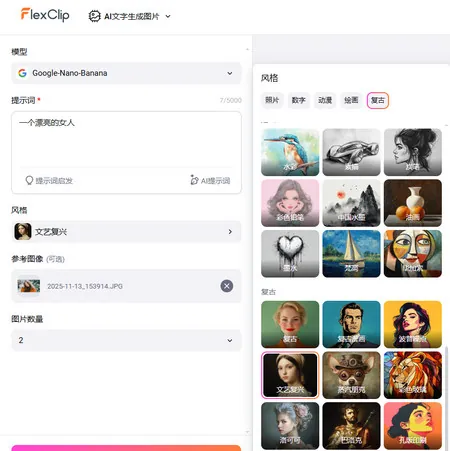
Task: Click the AI文字生成图片 tool icon
Action: tap(94, 16)
